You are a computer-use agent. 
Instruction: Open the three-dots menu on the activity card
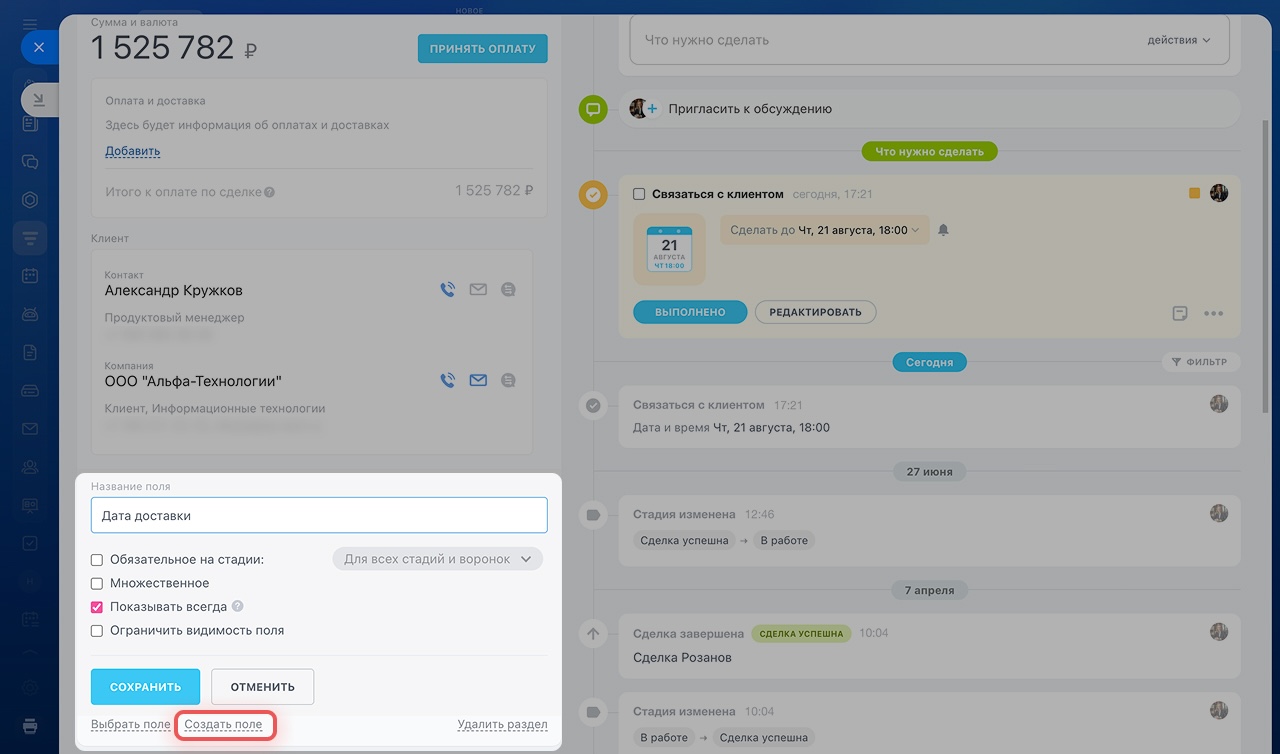pyautogui.click(x=1214, y=313)
